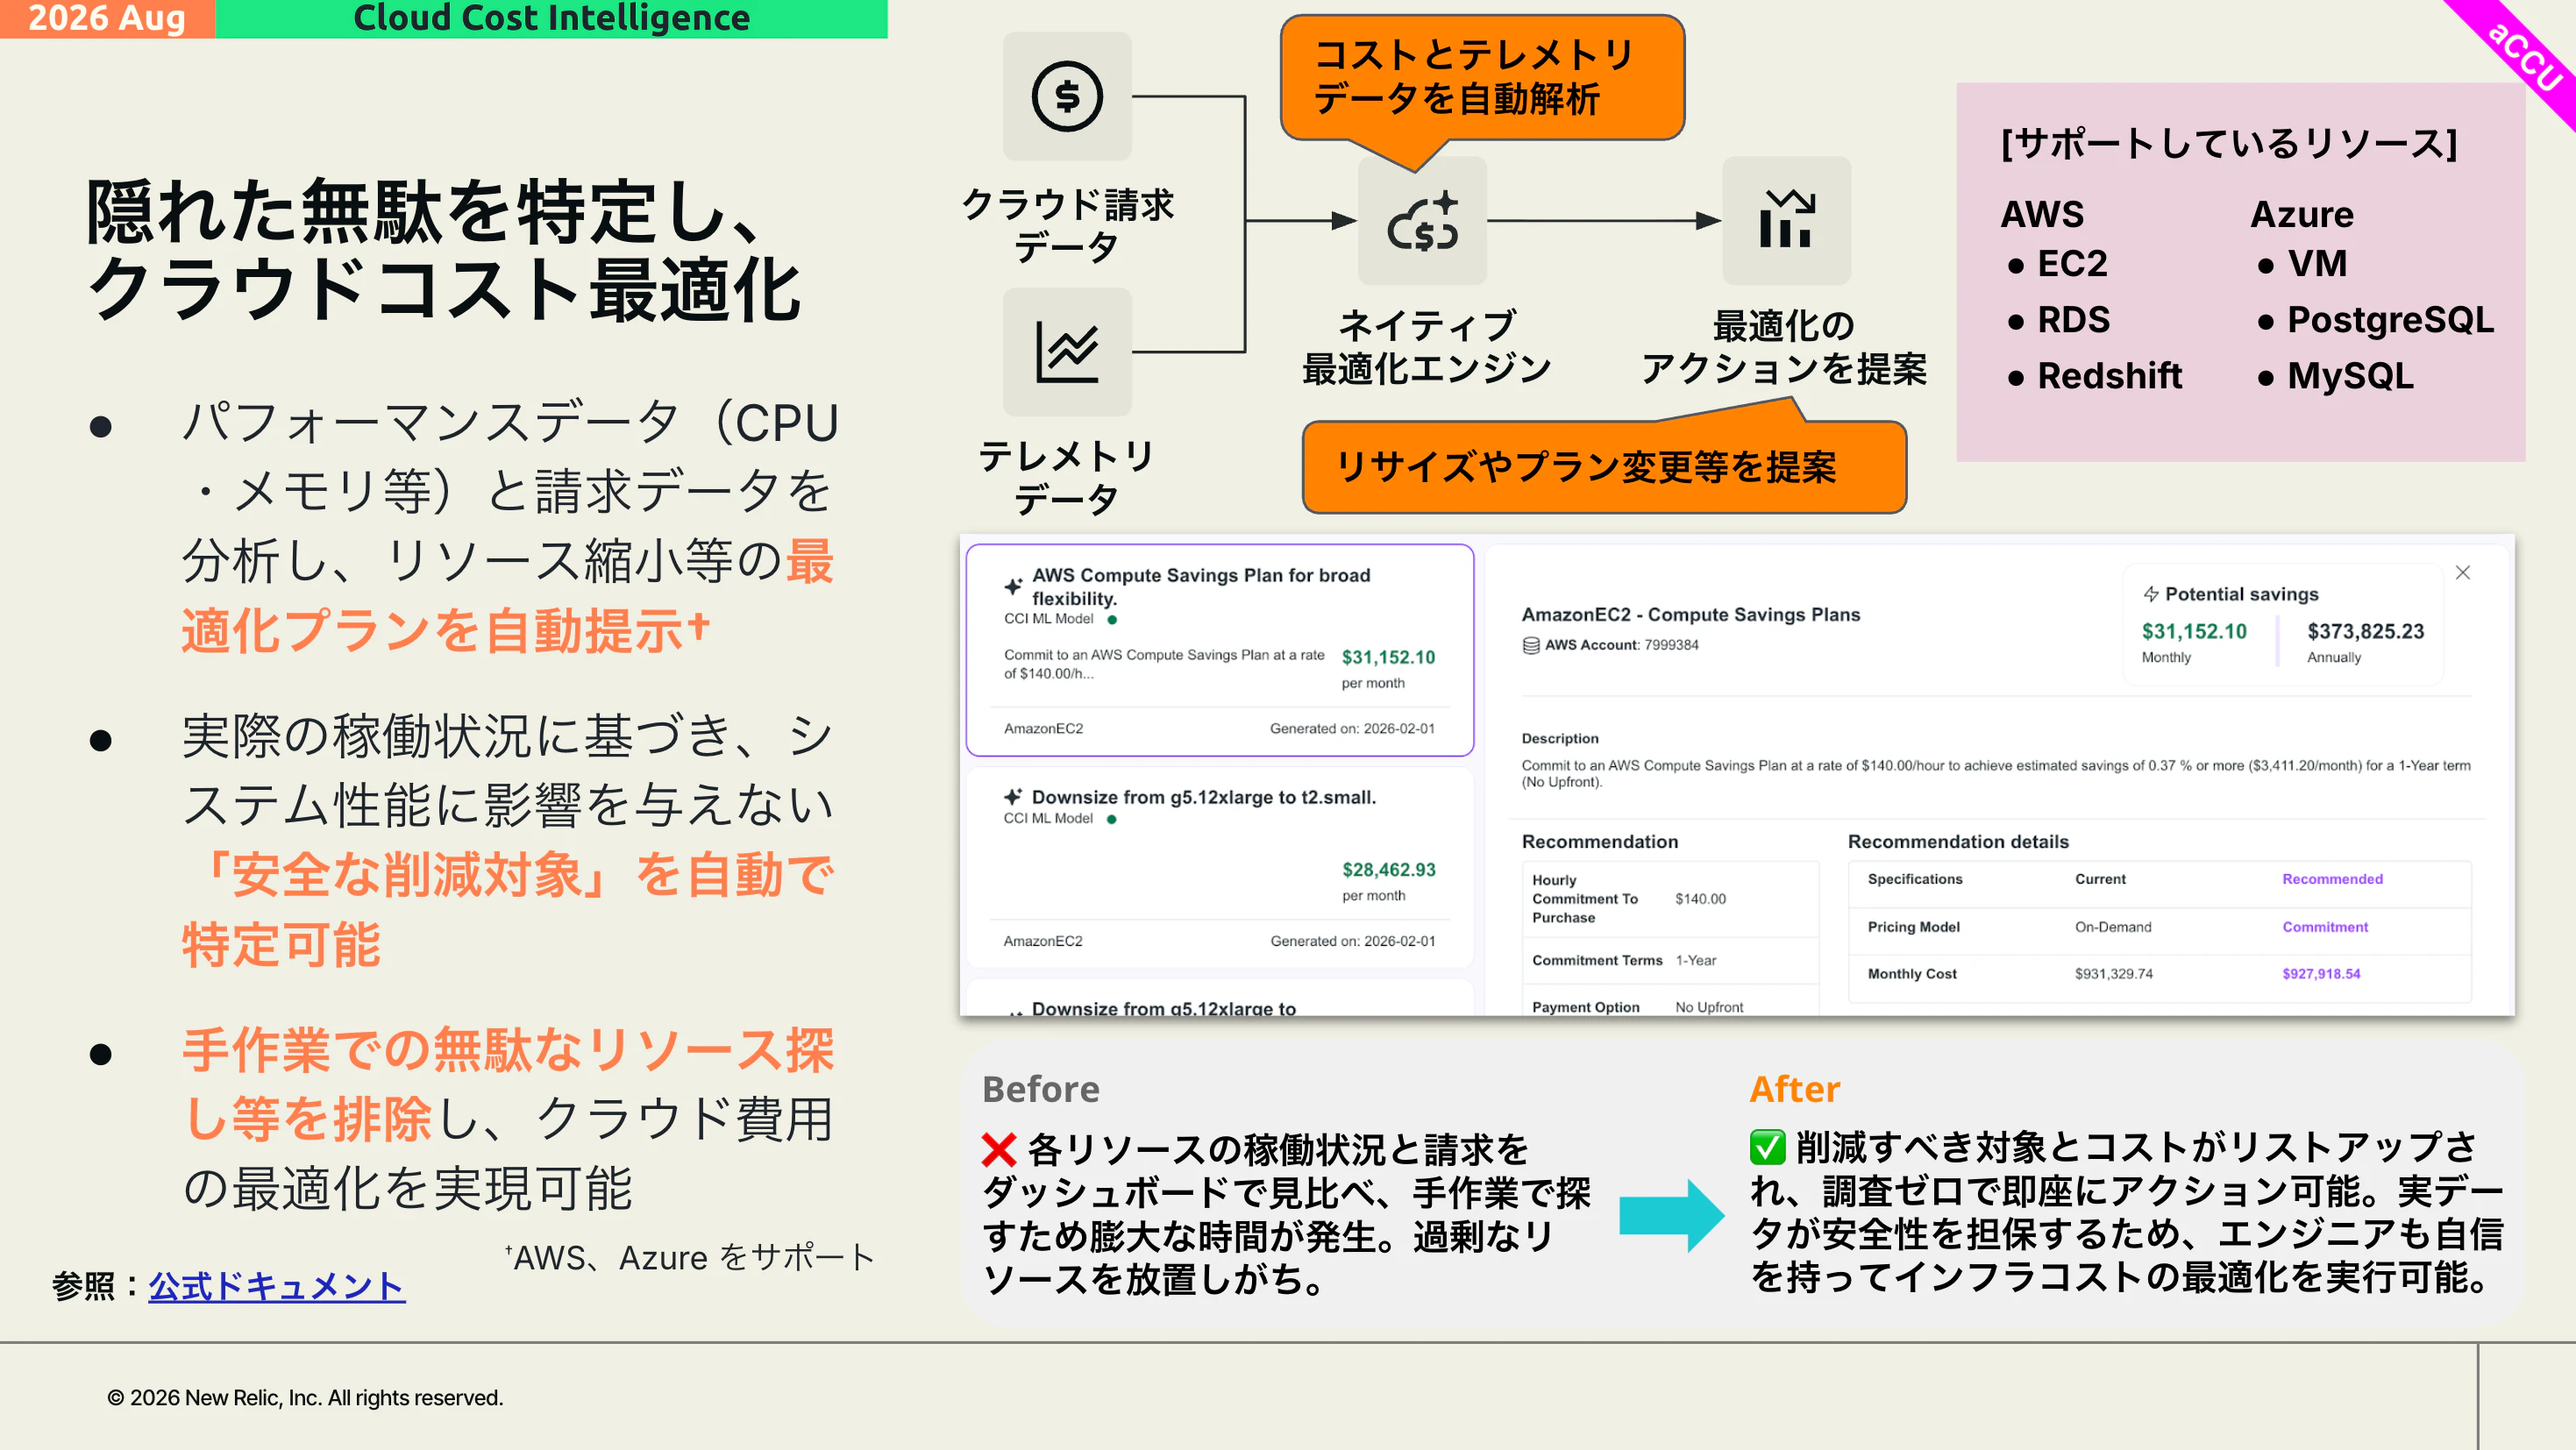This screenshot has width=2576, height=1450.
Task: Click the On-Demand current pricing model
Action: click(2112, 927)
